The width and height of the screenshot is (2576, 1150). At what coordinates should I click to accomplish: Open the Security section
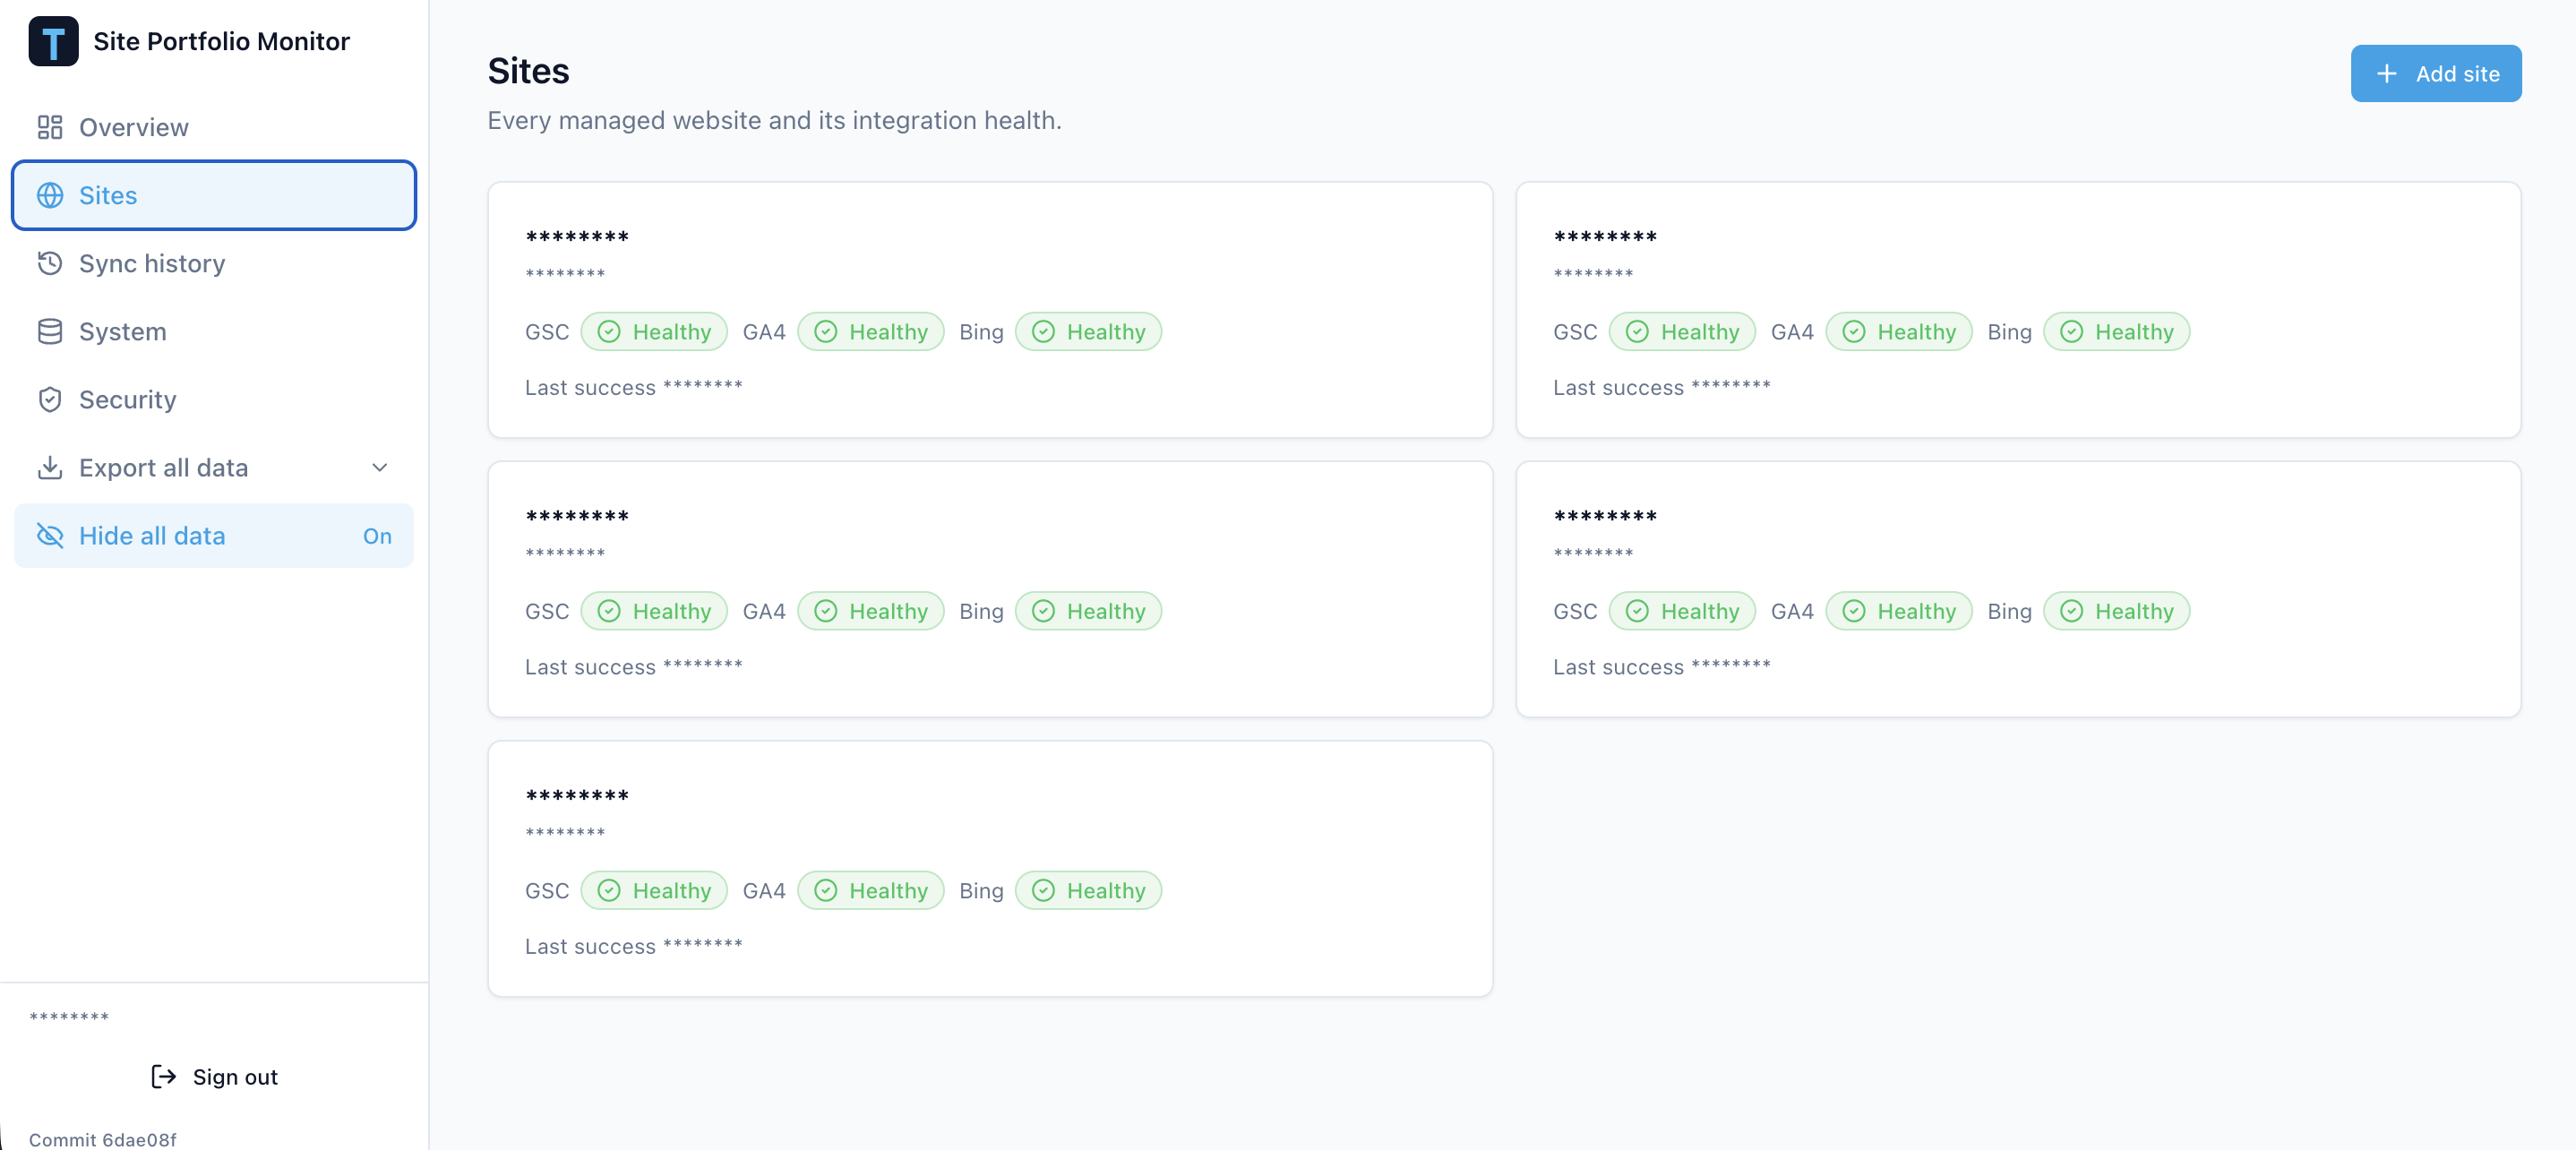(214, 399)
